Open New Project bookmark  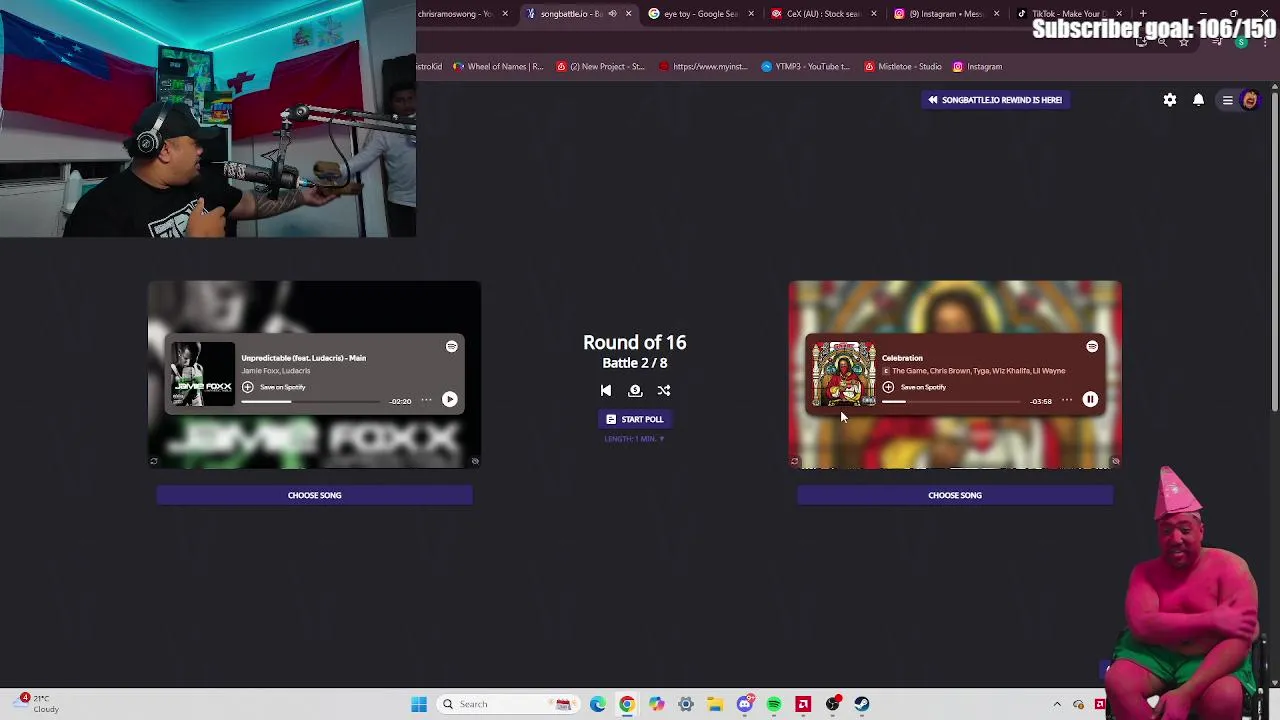point(601,67)
